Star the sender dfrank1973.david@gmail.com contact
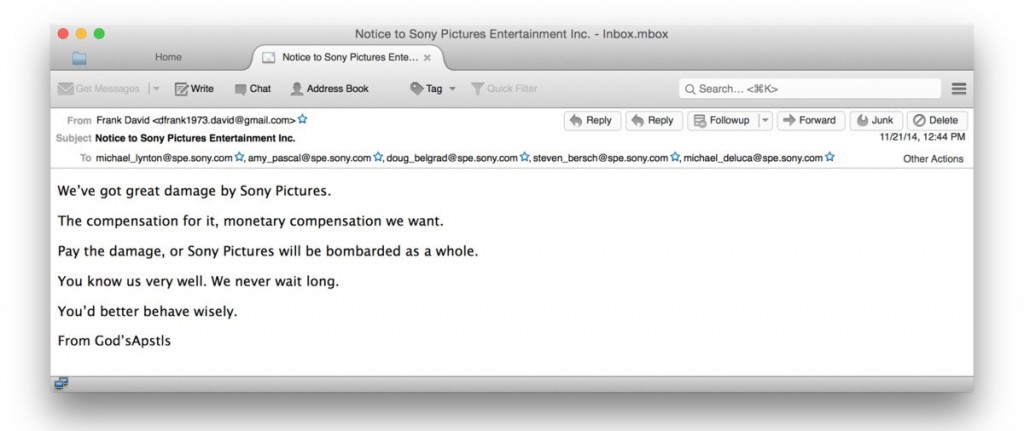This screenshot has height=431, width=1024. pos(303,120)
